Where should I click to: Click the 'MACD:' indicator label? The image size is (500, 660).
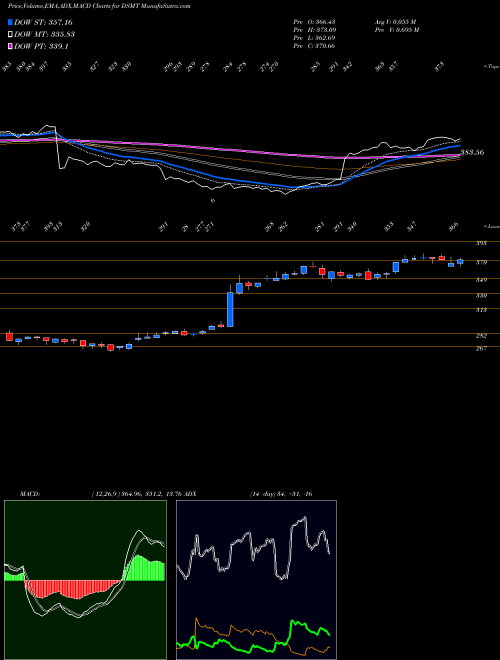click(x=29, y=494)
